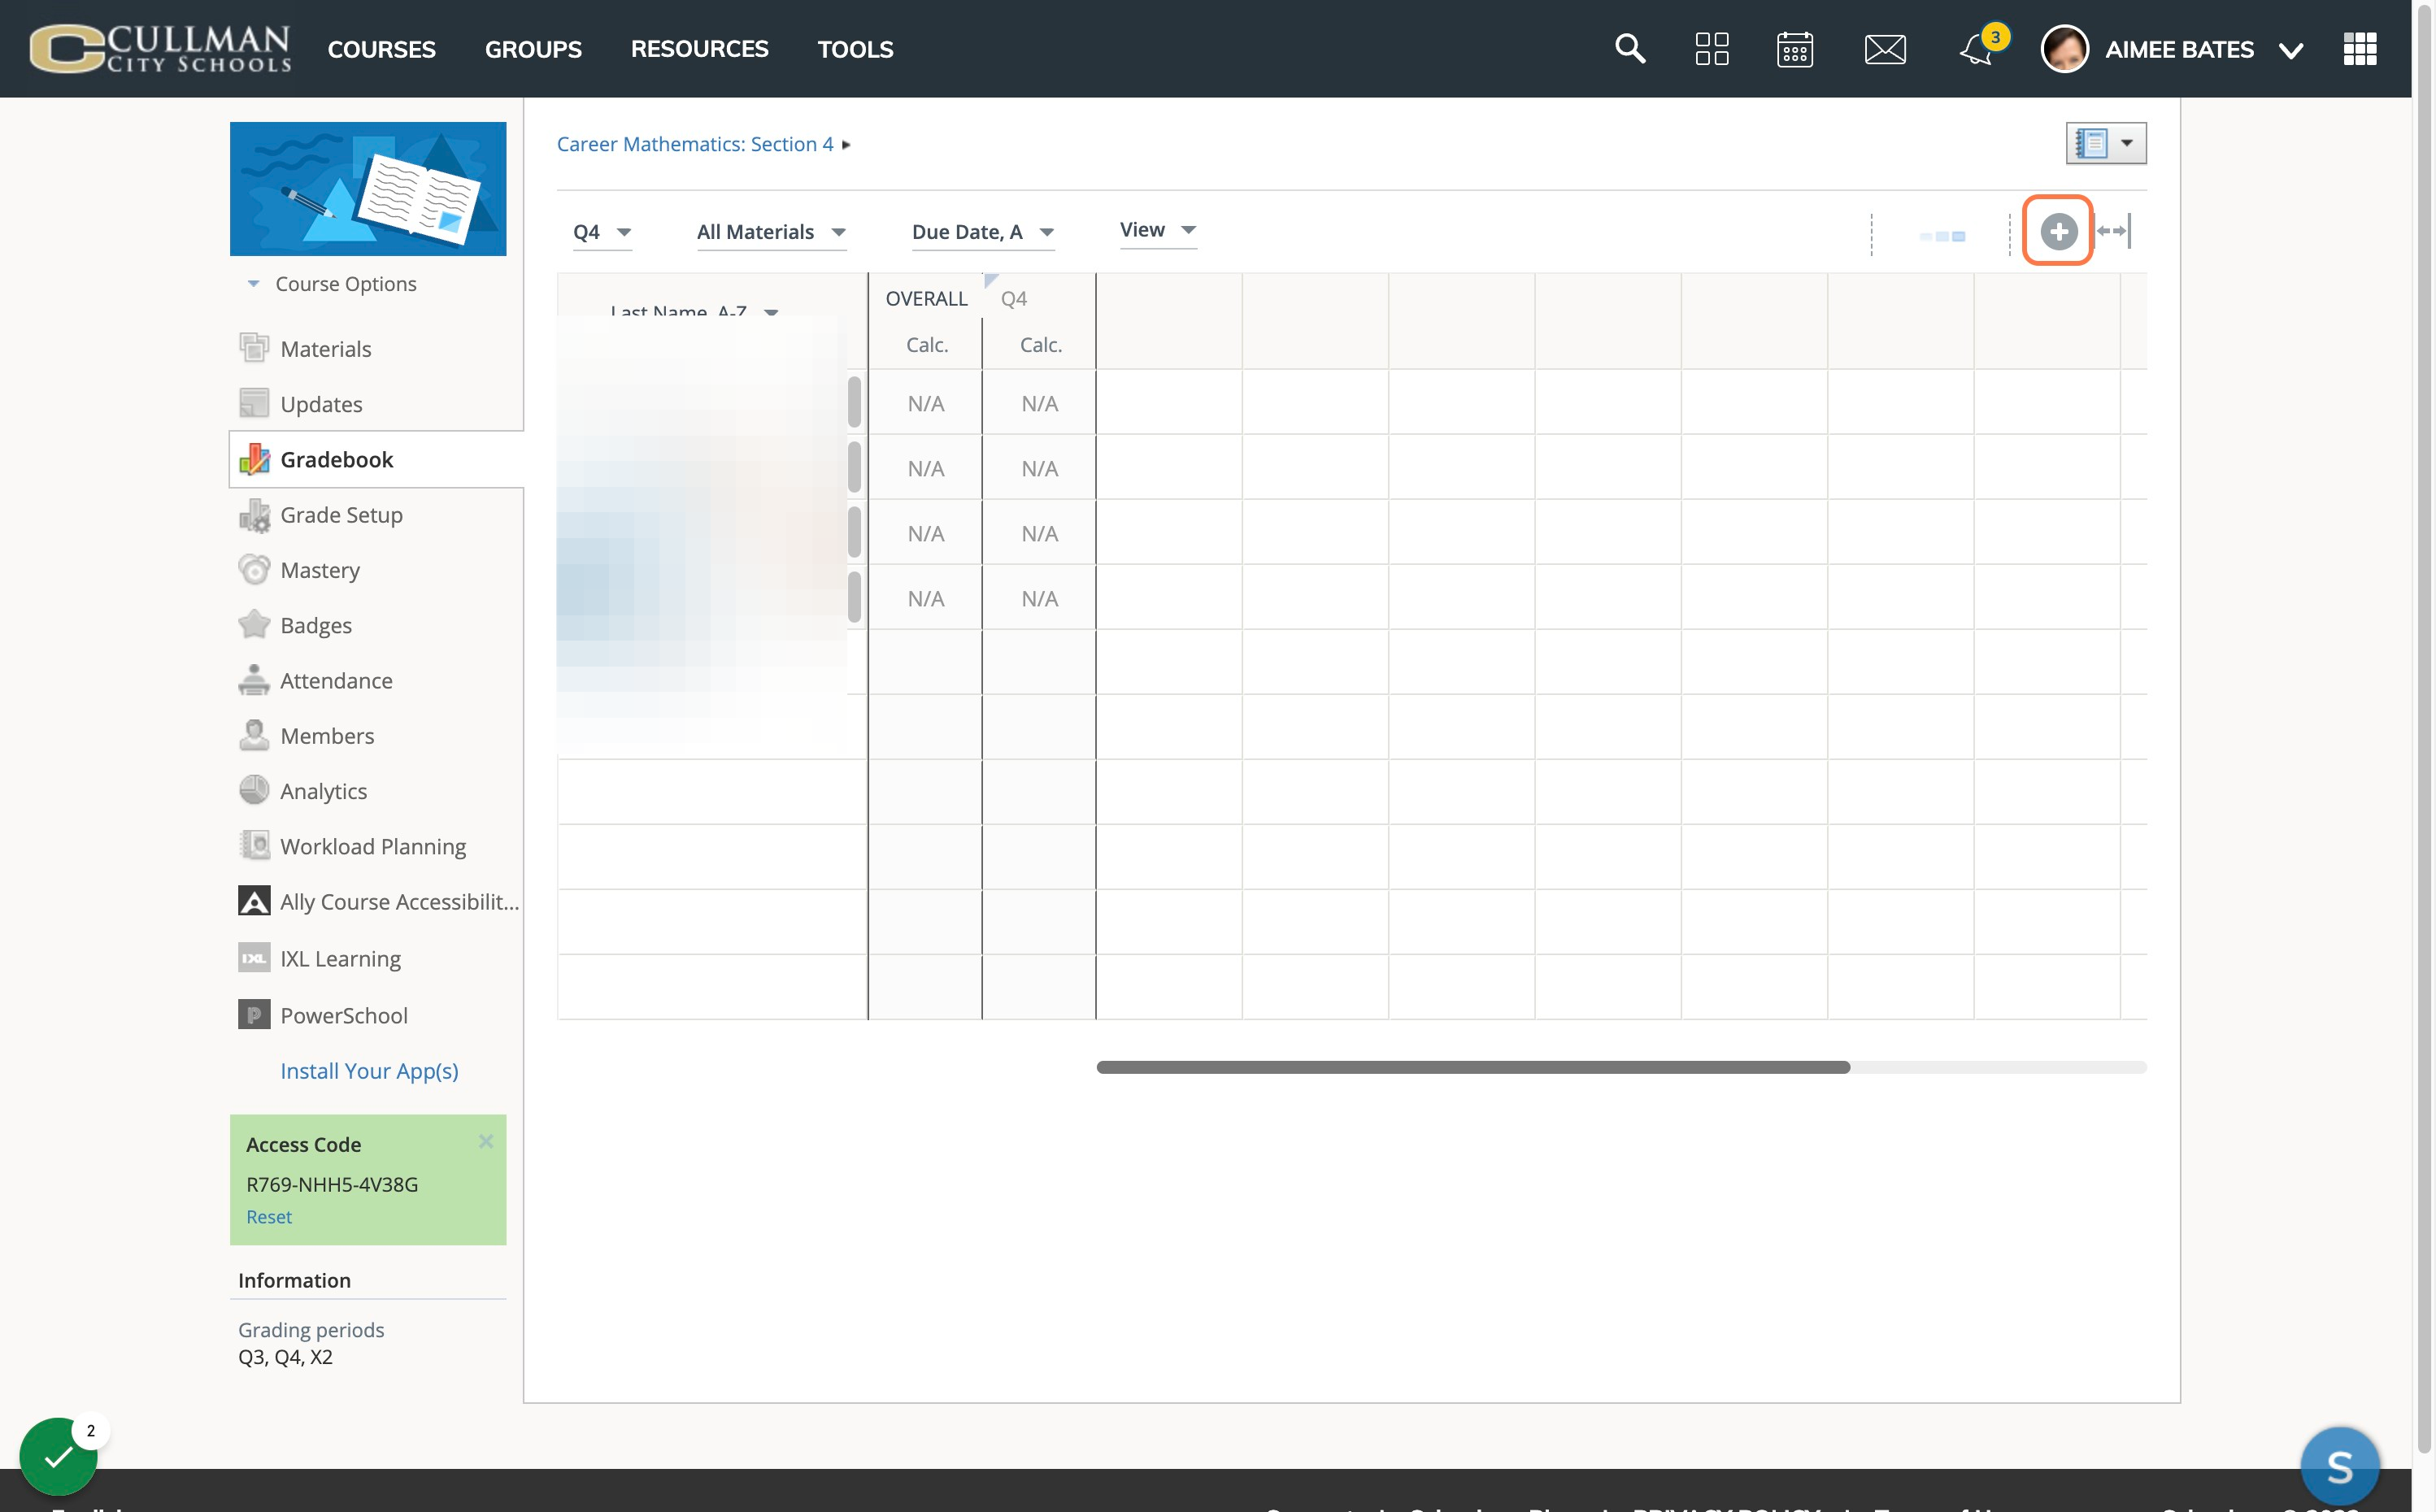Open the notifications bell icon

[x=1977, y=49]
